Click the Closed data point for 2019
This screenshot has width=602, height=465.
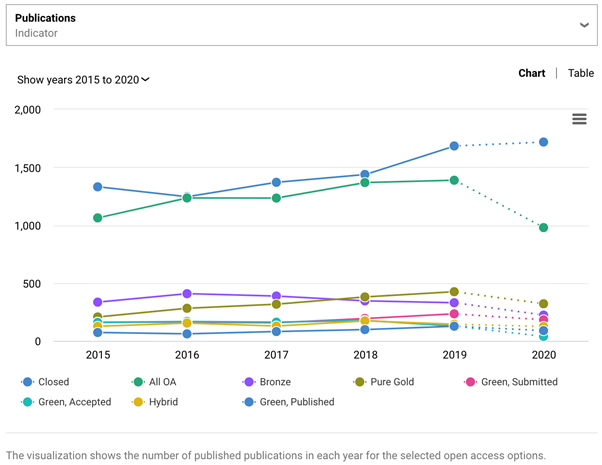tap(454, 146)
